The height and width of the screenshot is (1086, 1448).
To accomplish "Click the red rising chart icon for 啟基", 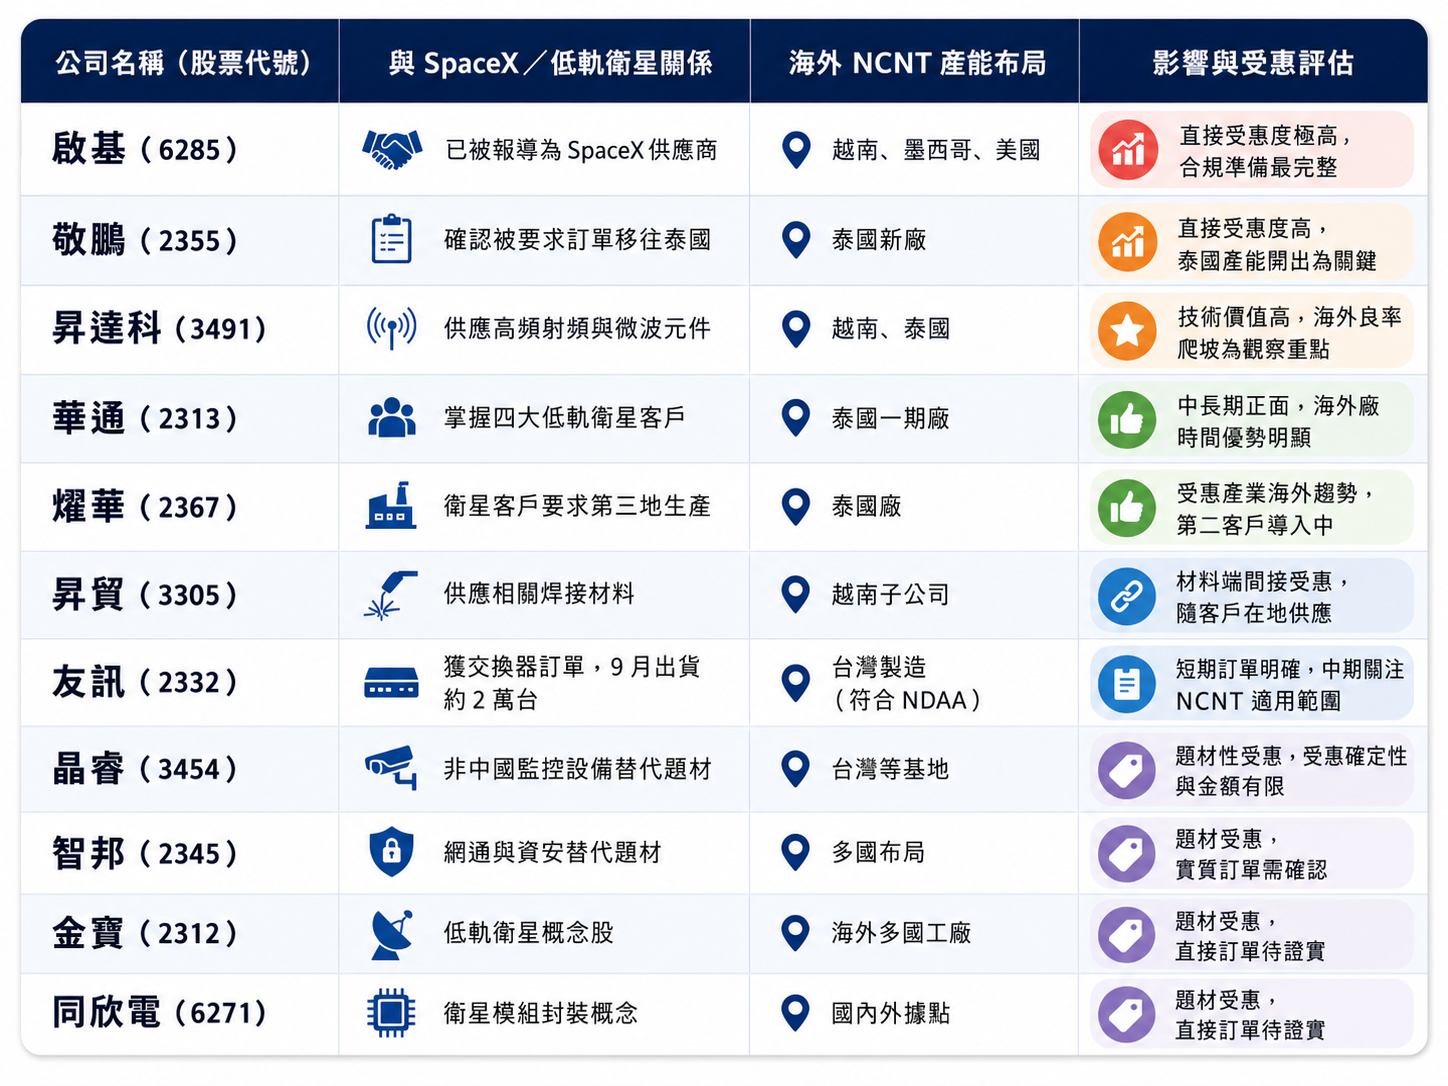I will pyautogui.click(x=1128, y=150).
